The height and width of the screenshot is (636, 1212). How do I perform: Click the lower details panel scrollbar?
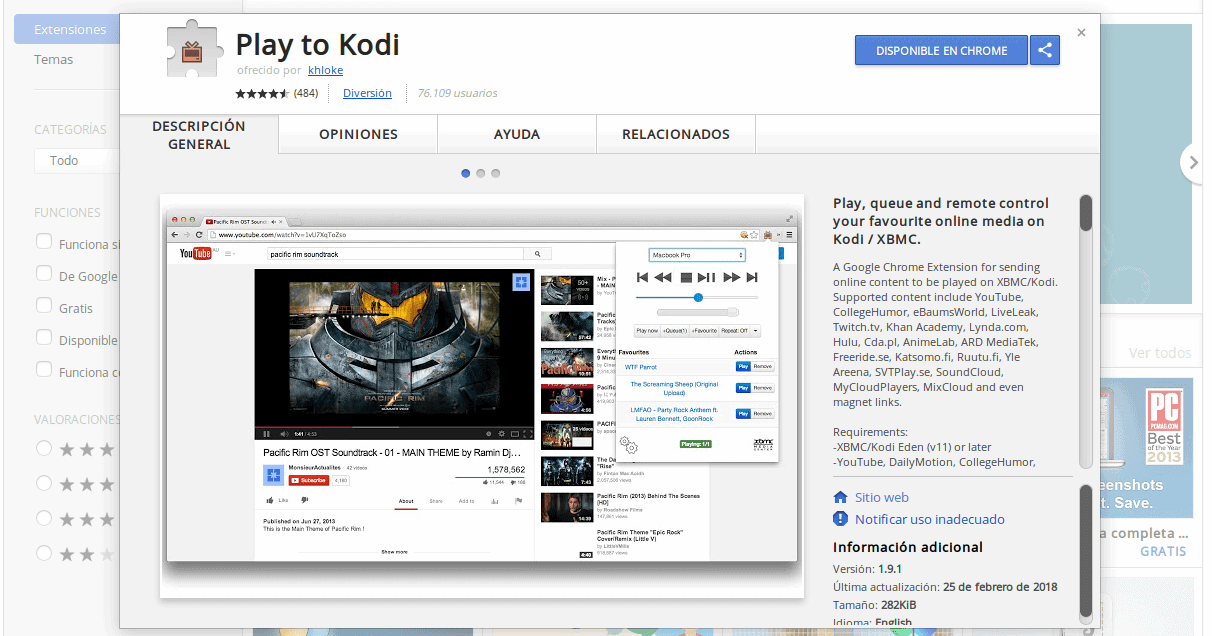[x=1086, y=552]
